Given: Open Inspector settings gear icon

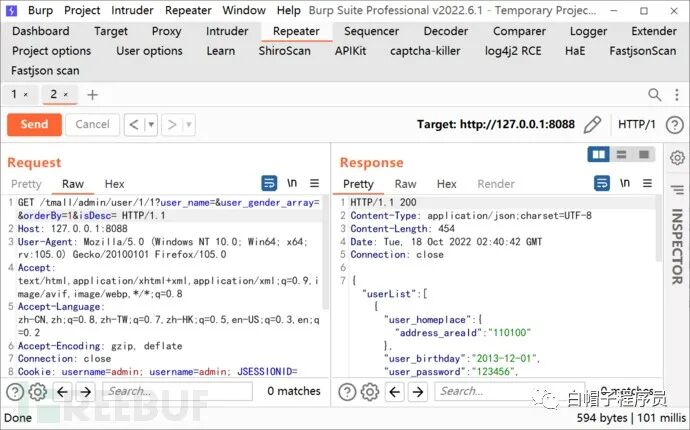Looking at the screenshot, I should click(677, 158).
